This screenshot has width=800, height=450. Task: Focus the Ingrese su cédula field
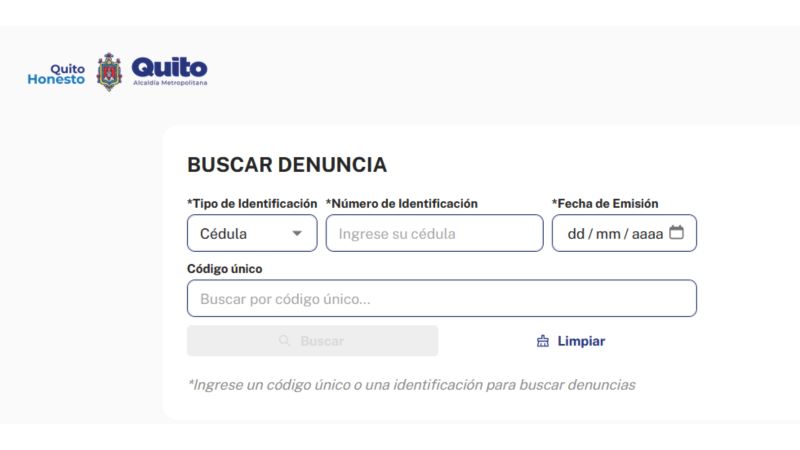coord(434,234)
